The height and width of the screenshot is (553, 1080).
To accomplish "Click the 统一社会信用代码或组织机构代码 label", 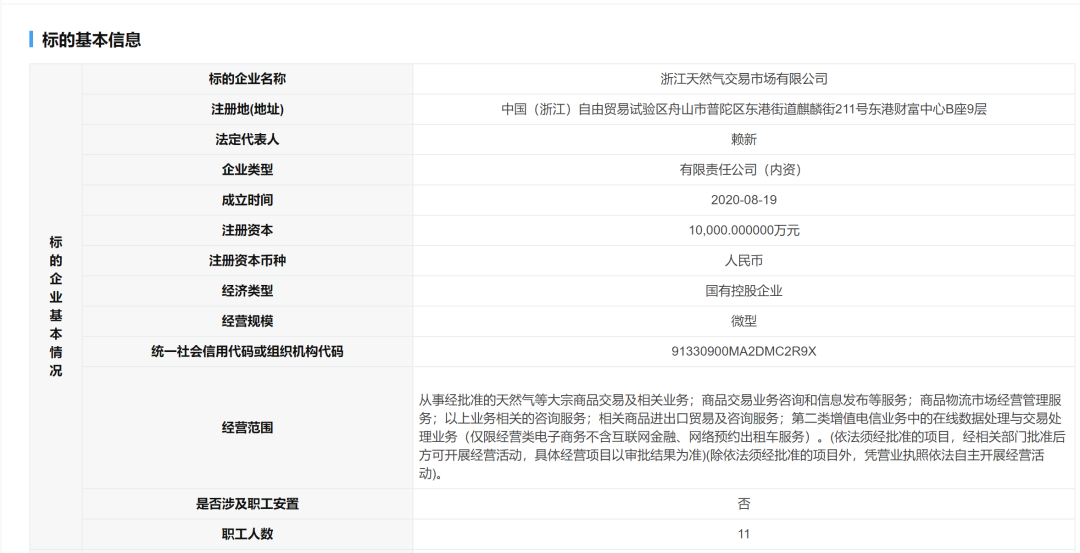I will click(247, 352).
